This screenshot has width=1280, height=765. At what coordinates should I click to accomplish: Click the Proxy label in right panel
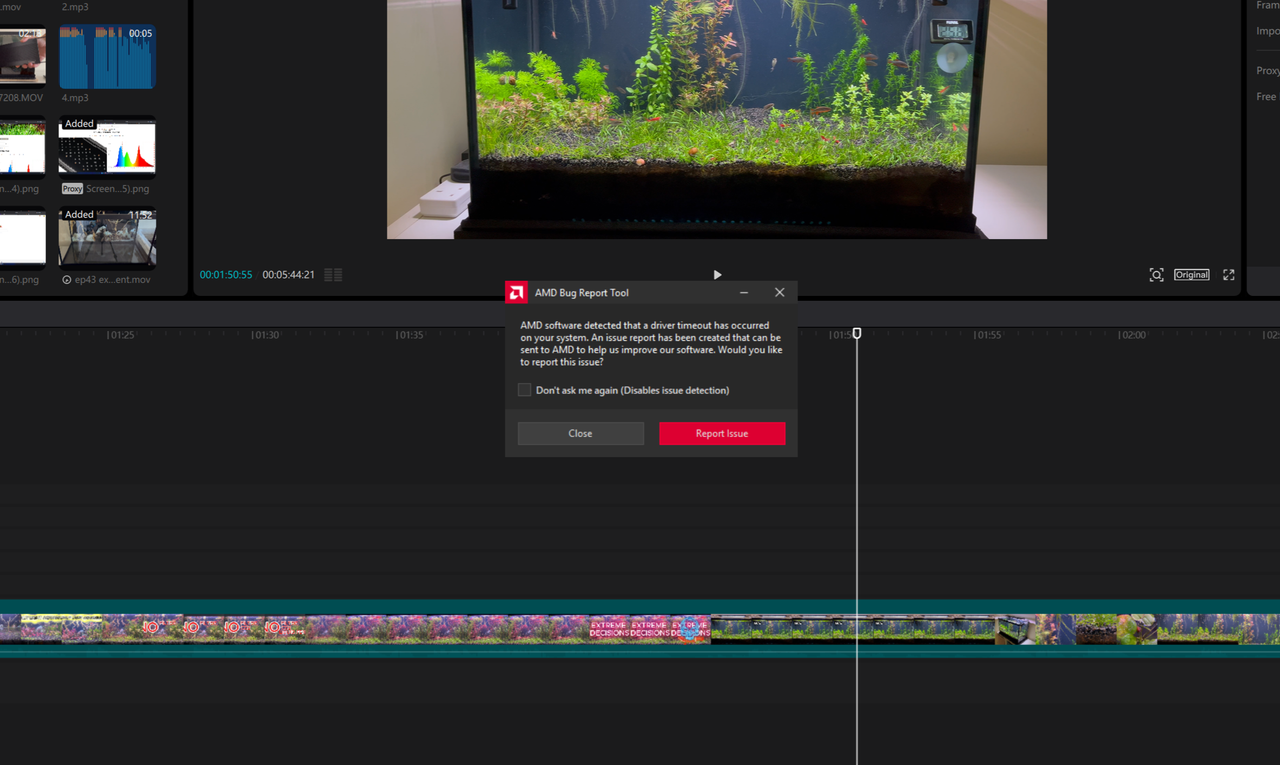click(1268, 71)
